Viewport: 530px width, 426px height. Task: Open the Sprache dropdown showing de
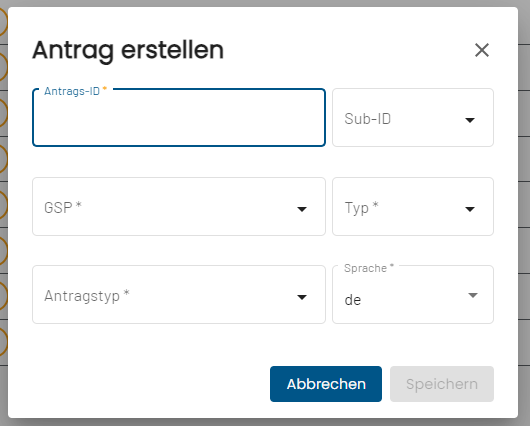413,294
